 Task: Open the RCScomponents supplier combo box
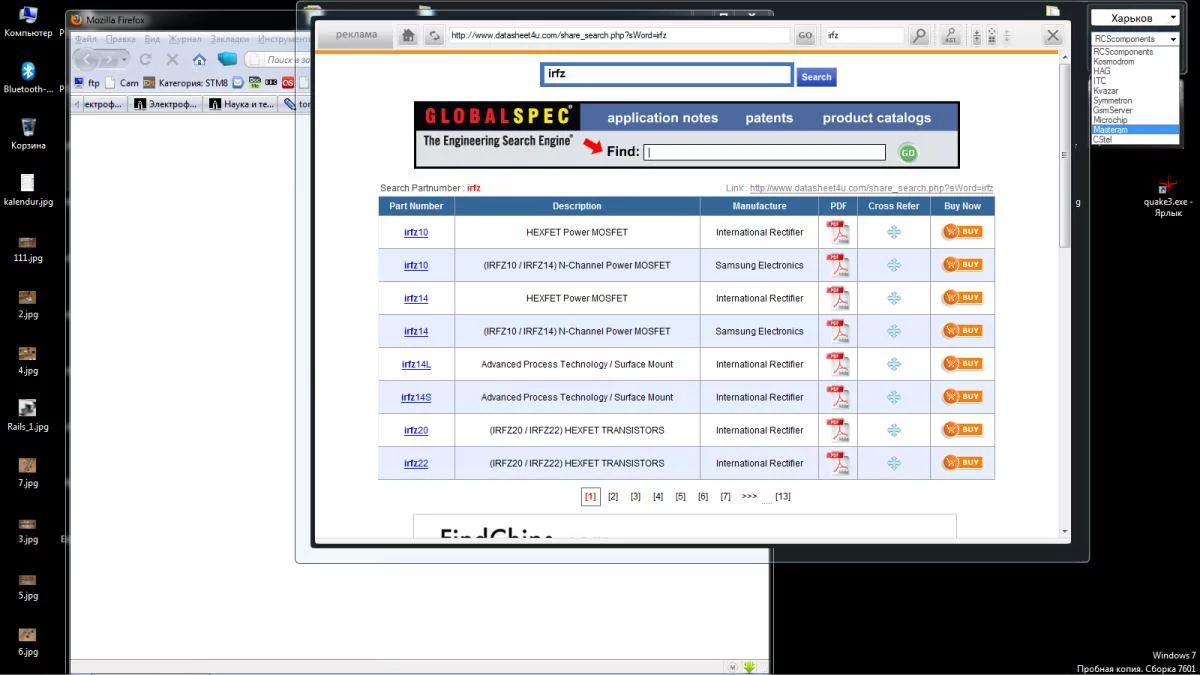pyautogui.click(x=1136, y=39)
